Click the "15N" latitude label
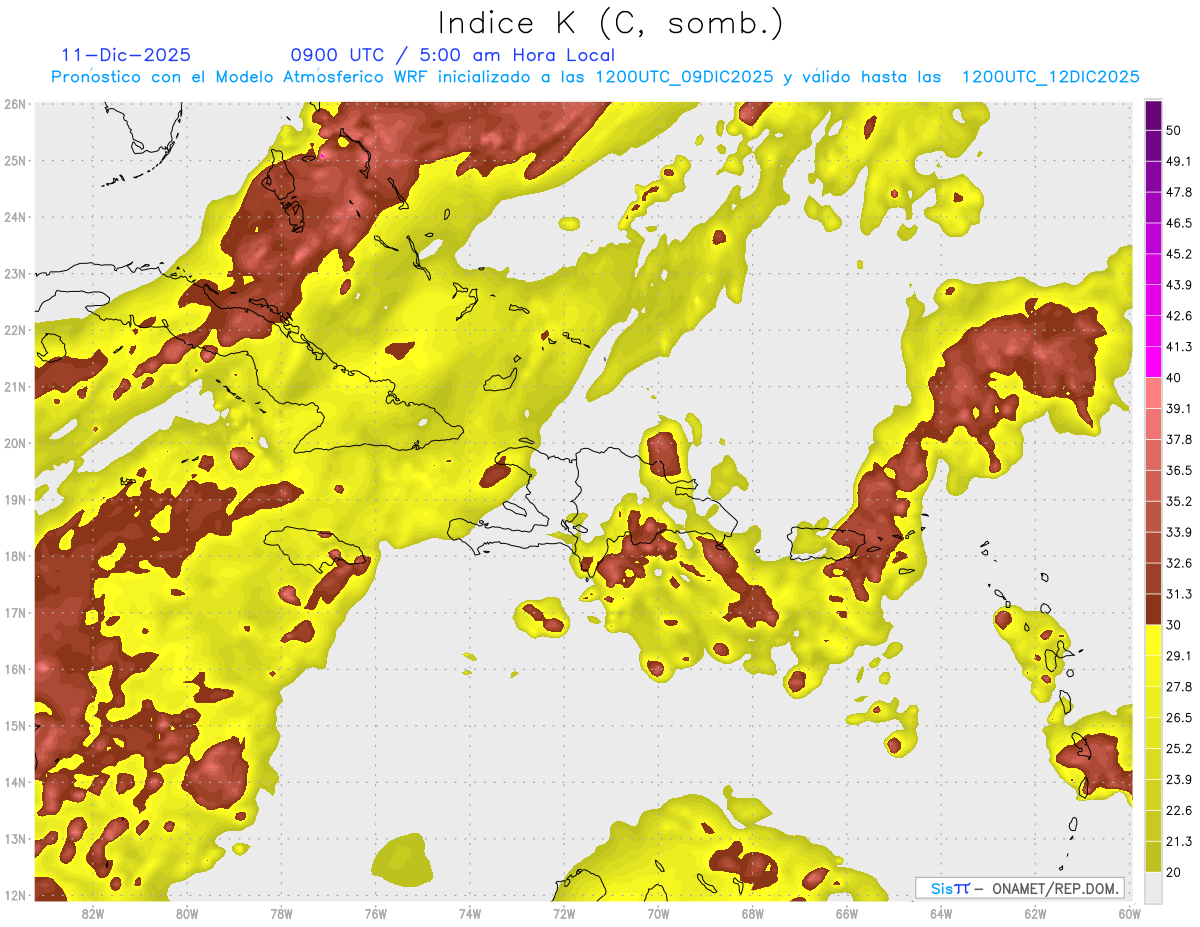Image resolution: width=1200 pixels, height=927 pixels. click(x=14, y=726)
